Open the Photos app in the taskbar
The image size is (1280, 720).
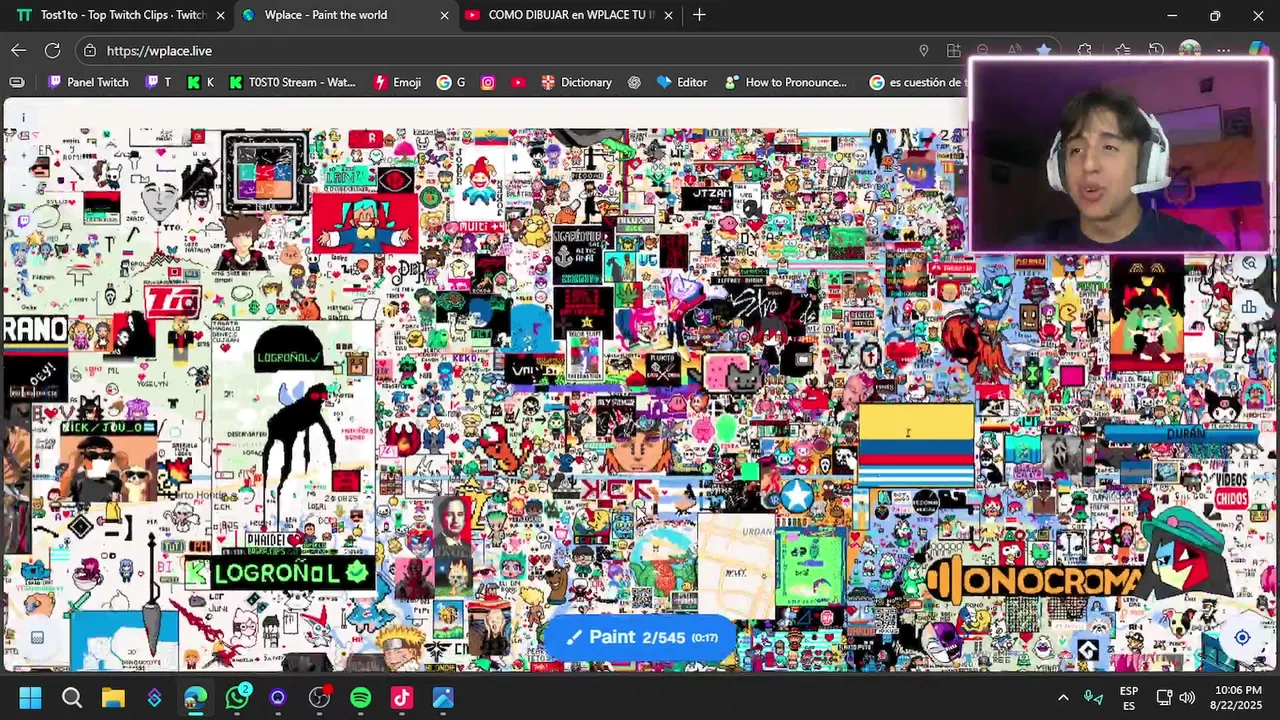click(x=443, y=698)
